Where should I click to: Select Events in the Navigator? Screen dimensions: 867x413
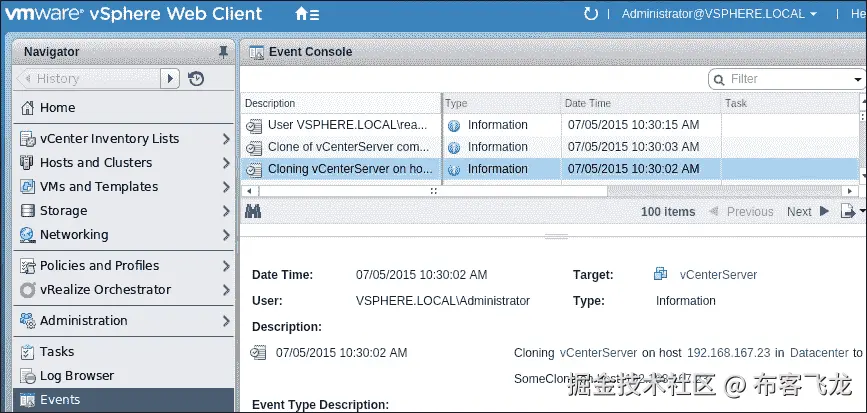pos(124,400)
